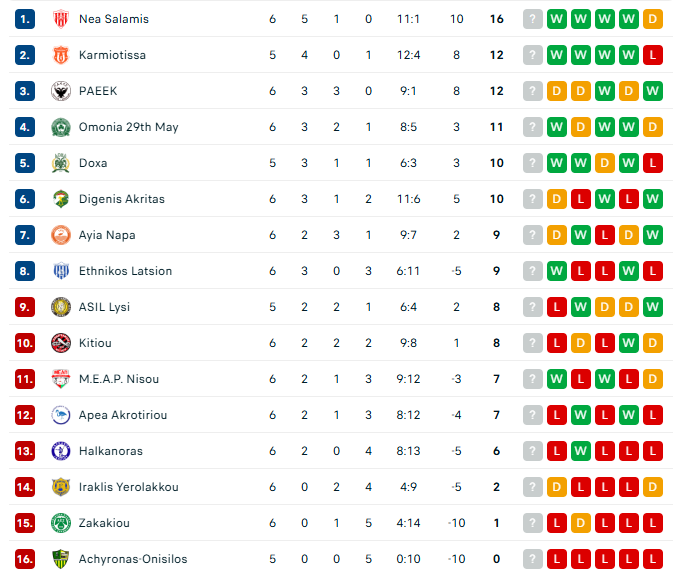Open the M.E.A.P. Nisou team link
This screenshot has width=679, height=576.
click(x=118, y=379)
